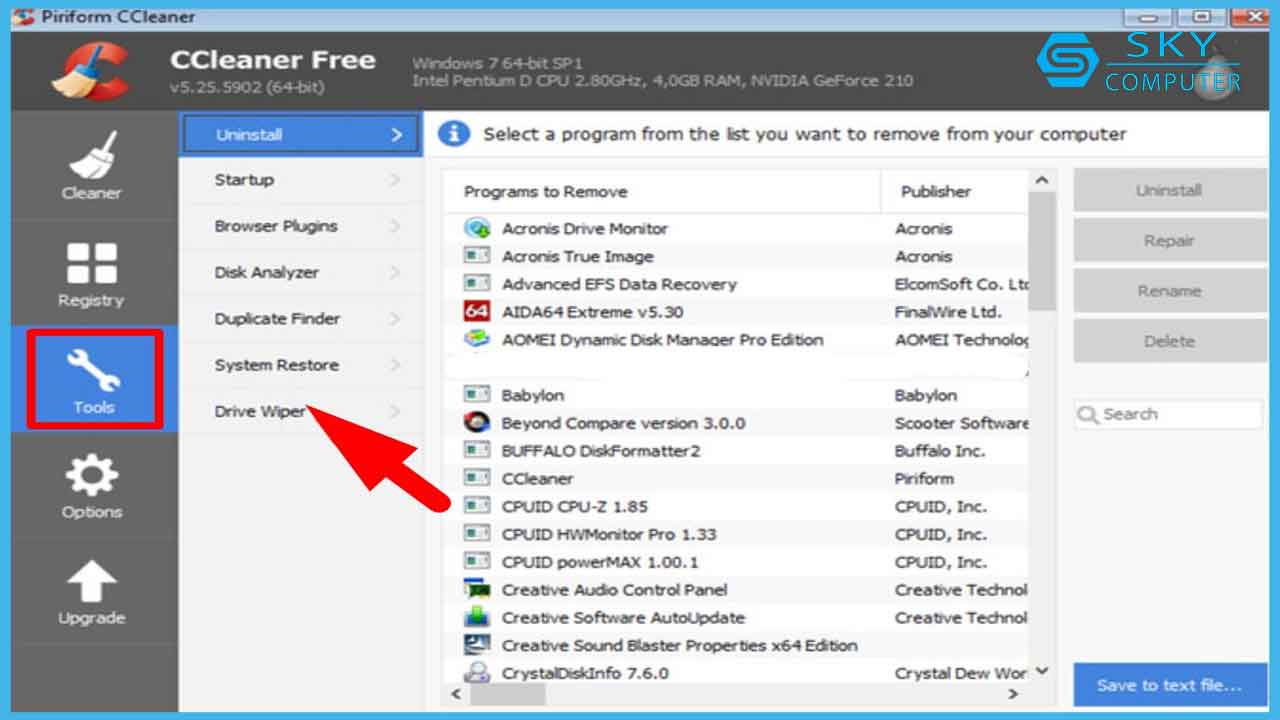Open the Duplicate Finder tab
Image resolution: width=1280 pixels, height=720 pixels.
(x=301, y=318)
